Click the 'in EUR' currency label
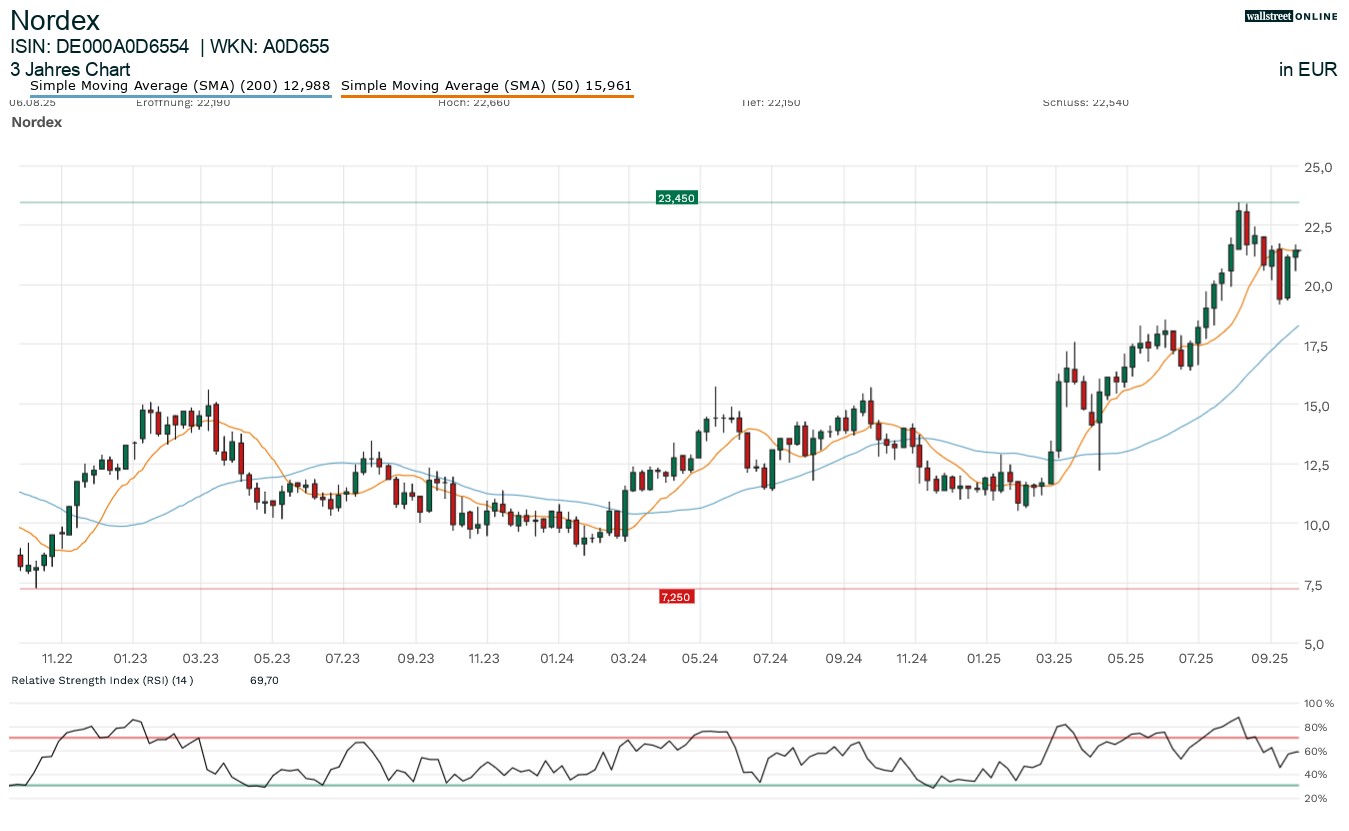This screenshot has height=831, width=1349. click(x=1308, y=70)
